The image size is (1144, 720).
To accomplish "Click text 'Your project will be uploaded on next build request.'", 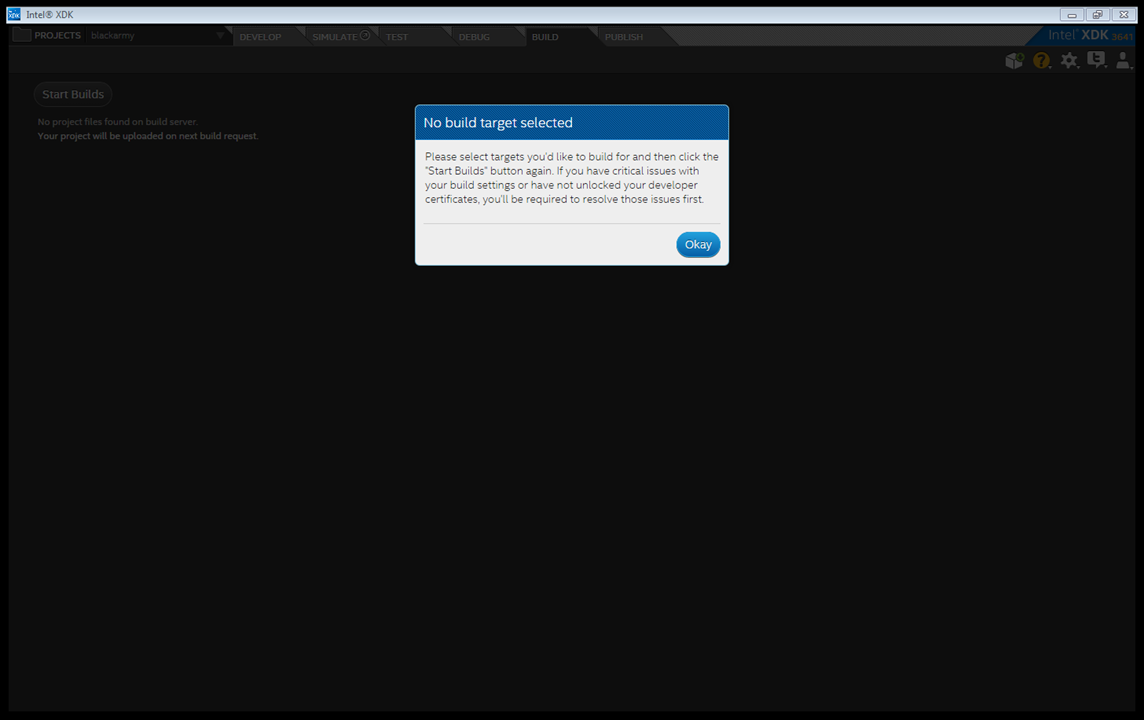I will point(148,136).
